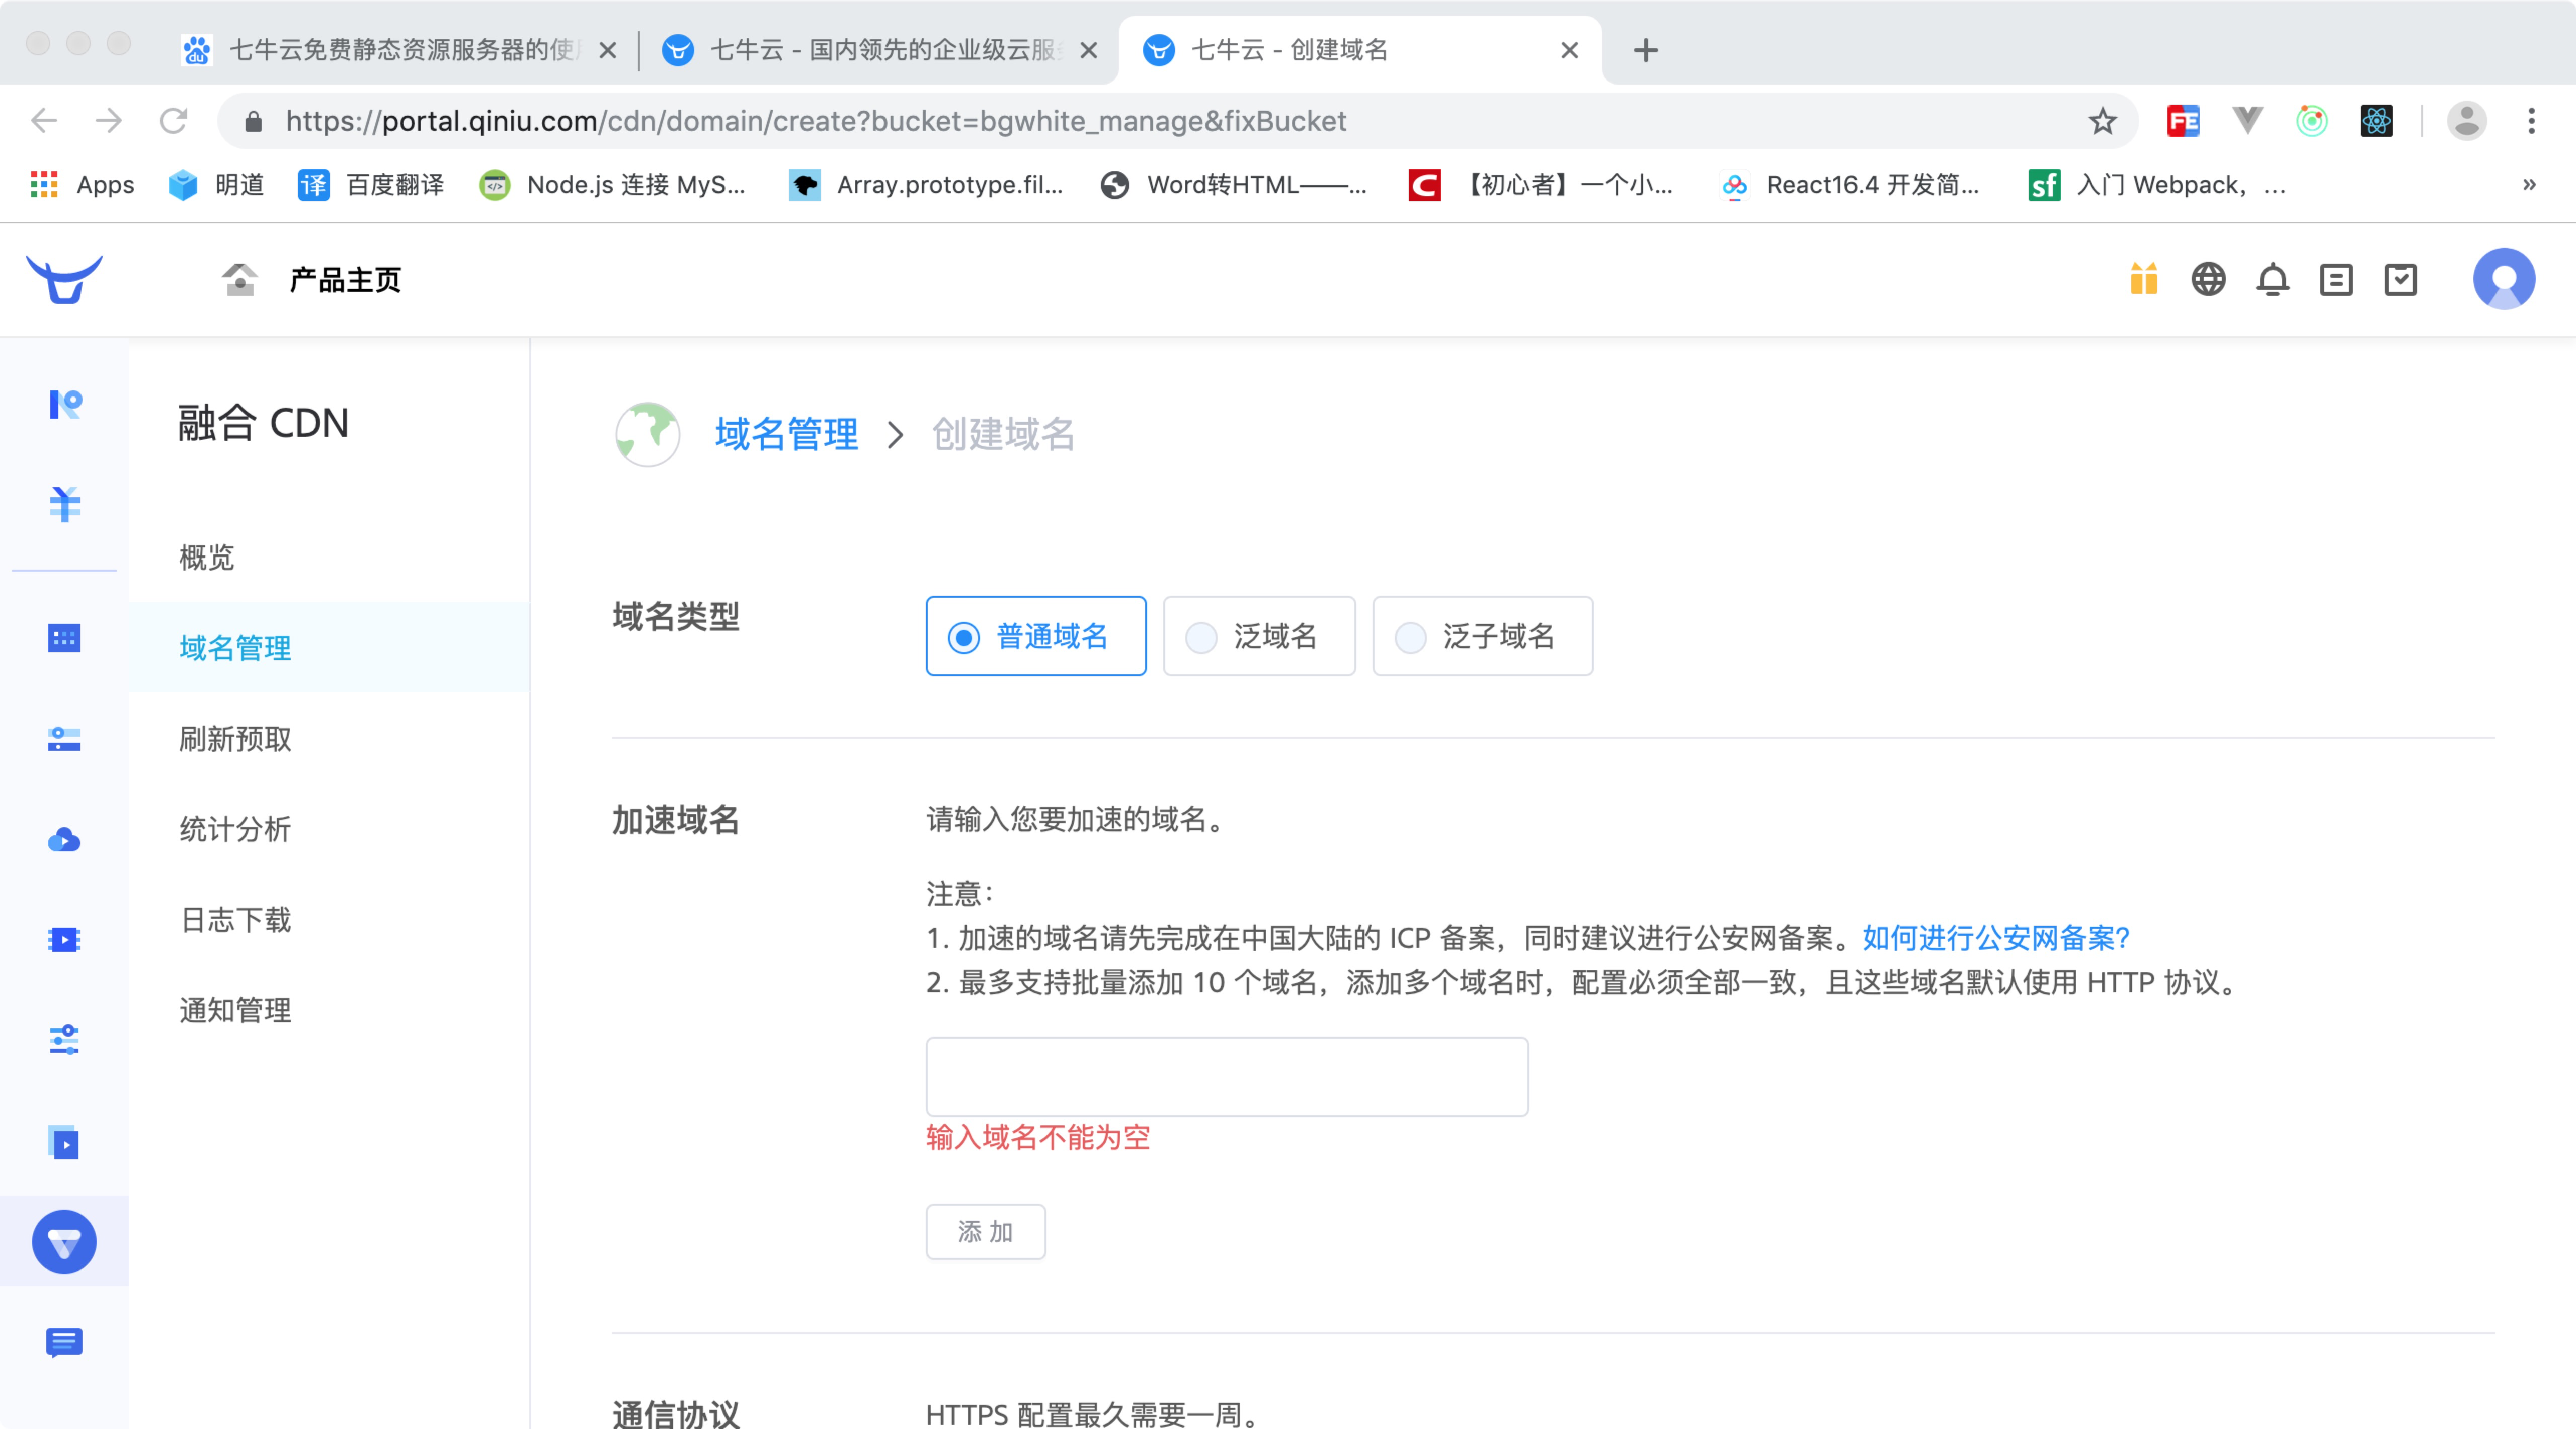Click the 添加 button

point(985,1231)
